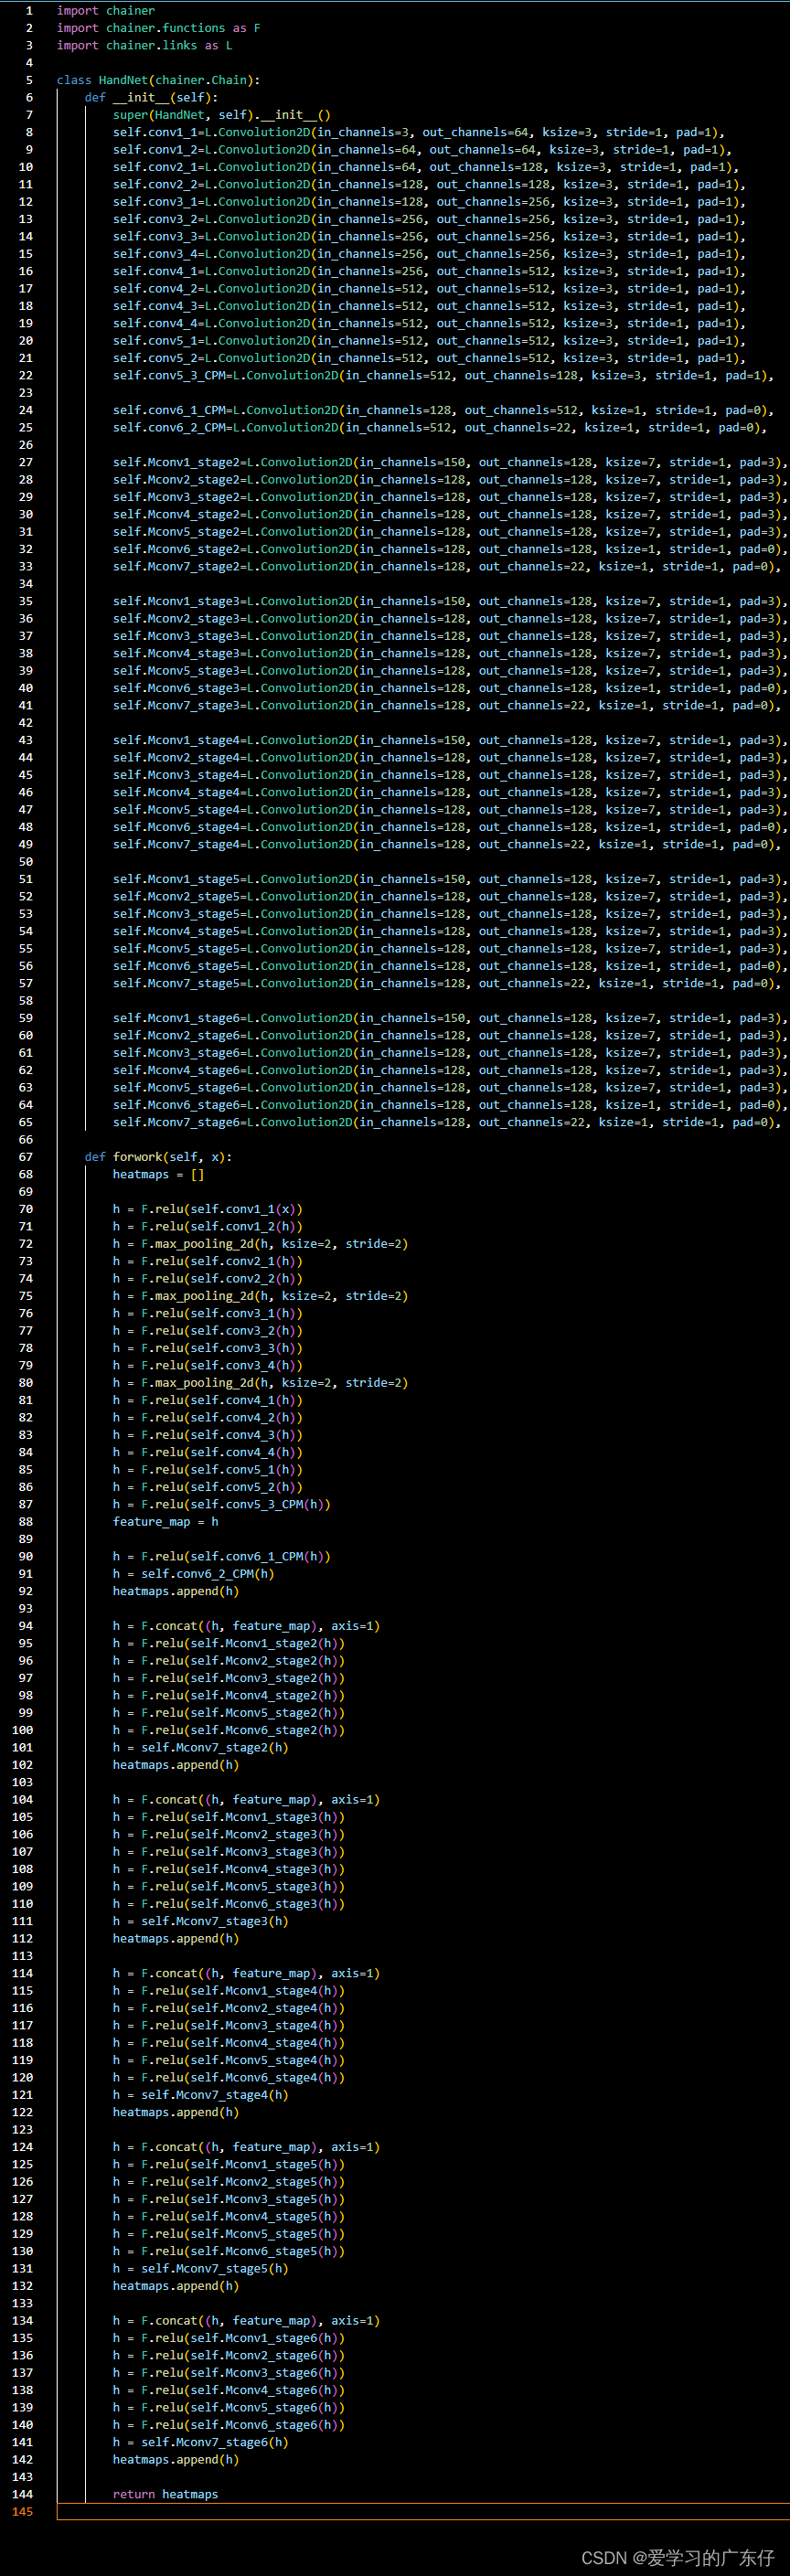Click self.Mconv4_stage4=L.Convolution2D definition line

(450, 792)
